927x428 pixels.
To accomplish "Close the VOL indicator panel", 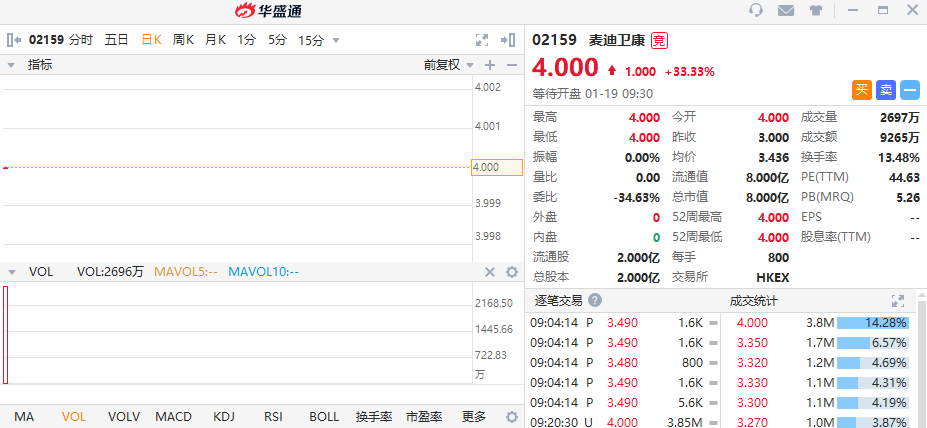I will 490,272.
